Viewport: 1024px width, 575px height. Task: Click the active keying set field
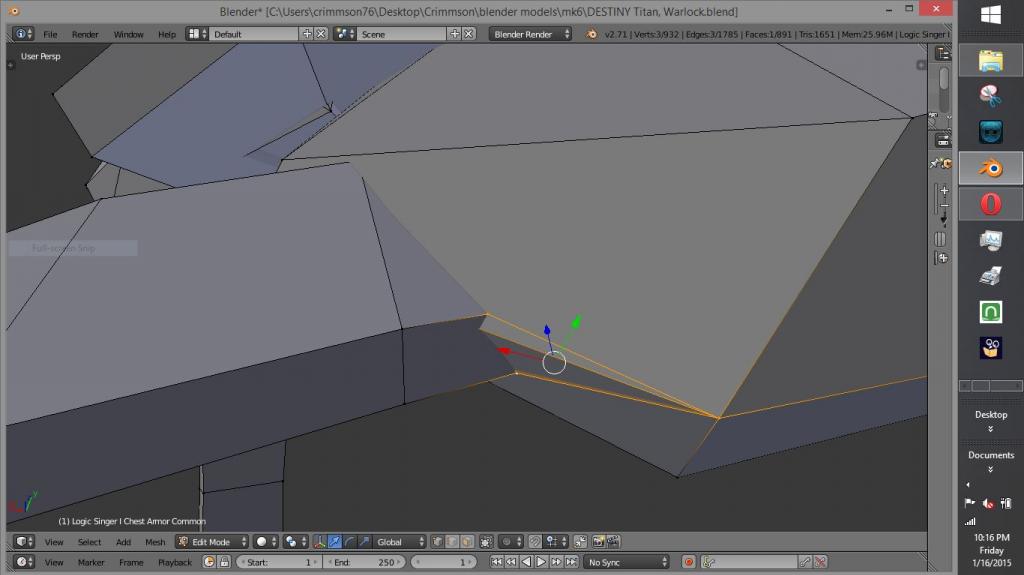click(x=749, y=562)
